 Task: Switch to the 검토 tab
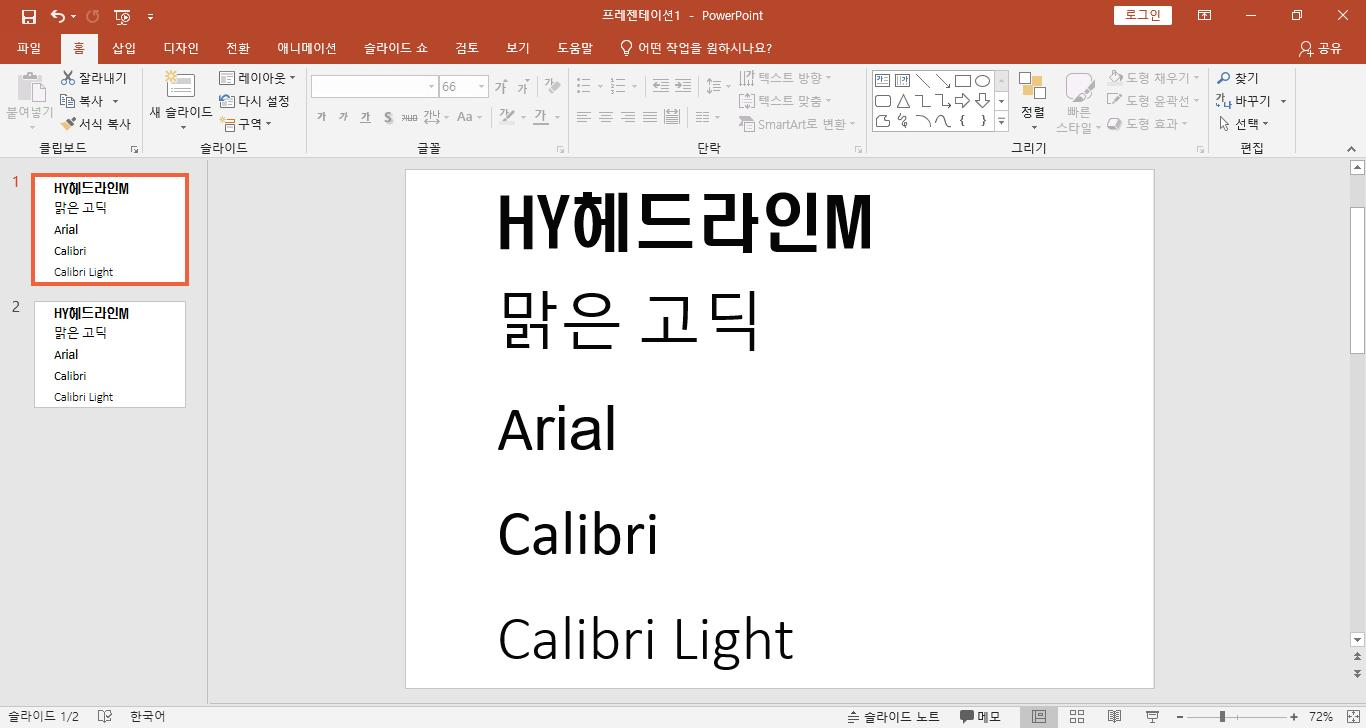[467, 48]
